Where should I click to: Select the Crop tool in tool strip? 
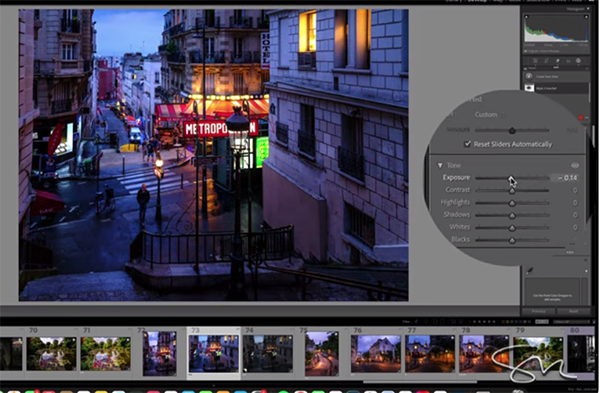[546, 60]
